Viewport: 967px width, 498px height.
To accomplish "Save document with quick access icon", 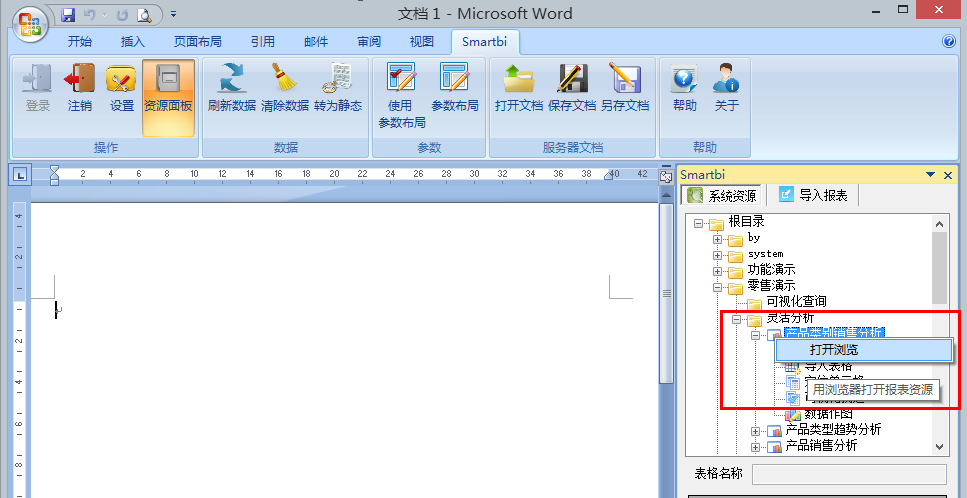I will click(68, 14).
